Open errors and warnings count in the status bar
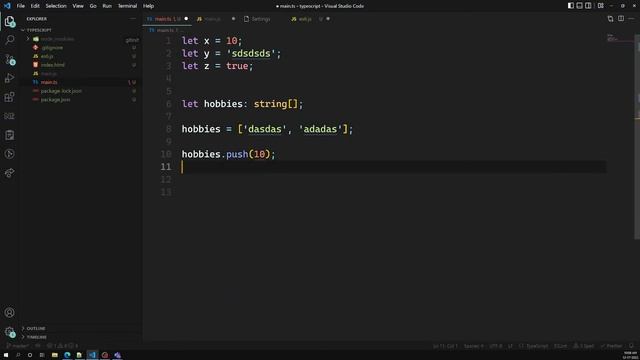Viewport: 640px width, 360px height. 62,346
